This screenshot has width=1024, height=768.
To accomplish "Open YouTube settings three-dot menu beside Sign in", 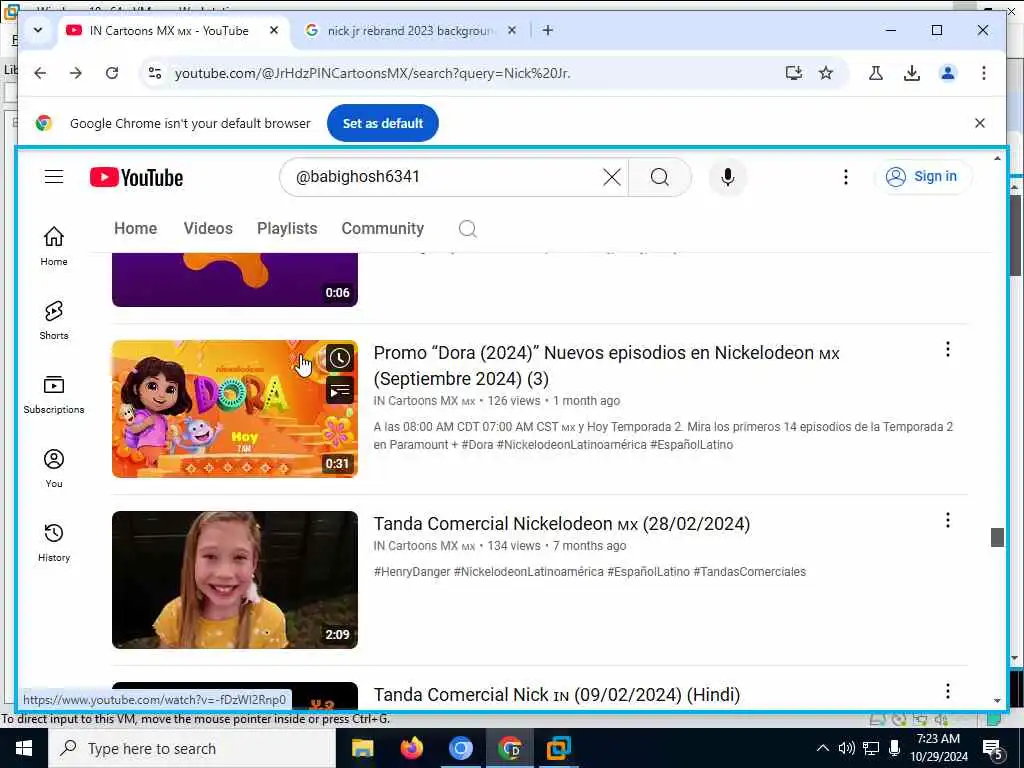I will point(846,177).
